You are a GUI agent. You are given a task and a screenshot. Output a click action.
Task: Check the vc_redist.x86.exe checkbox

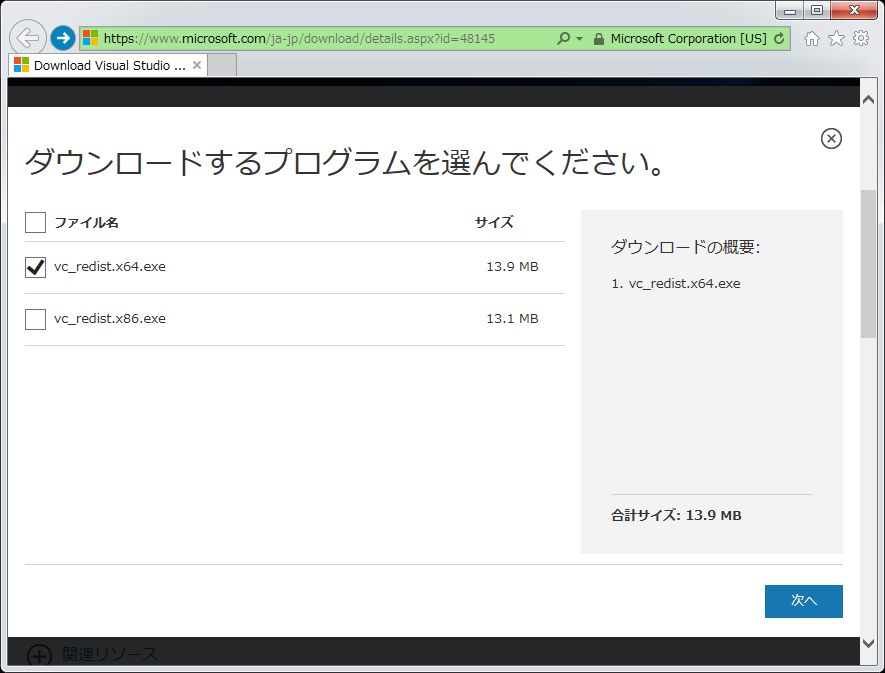35,319
